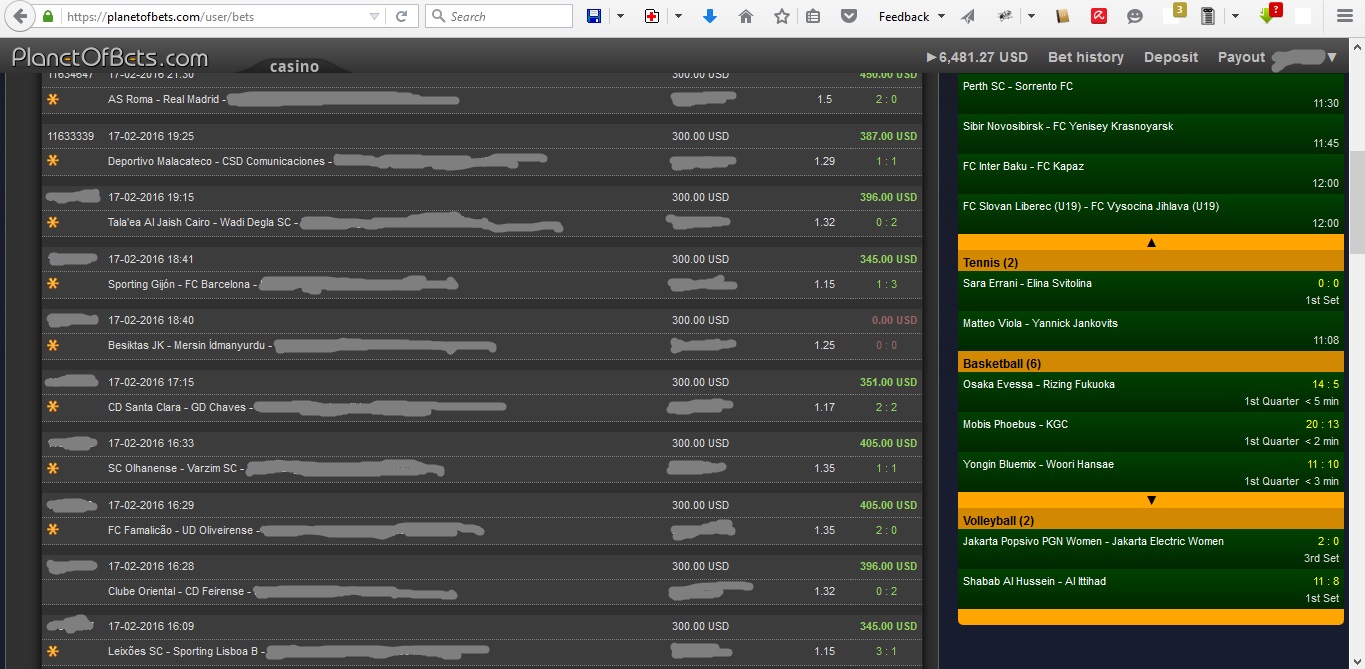This screenshot has width=1365, height=669.
Task: Open the Firefox hamburger menu
Action: 1343,16
